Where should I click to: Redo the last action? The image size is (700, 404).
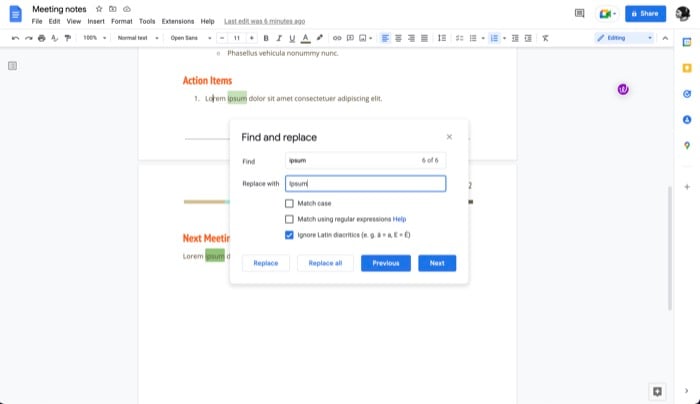pyautogui.click(x=29, y=38)
